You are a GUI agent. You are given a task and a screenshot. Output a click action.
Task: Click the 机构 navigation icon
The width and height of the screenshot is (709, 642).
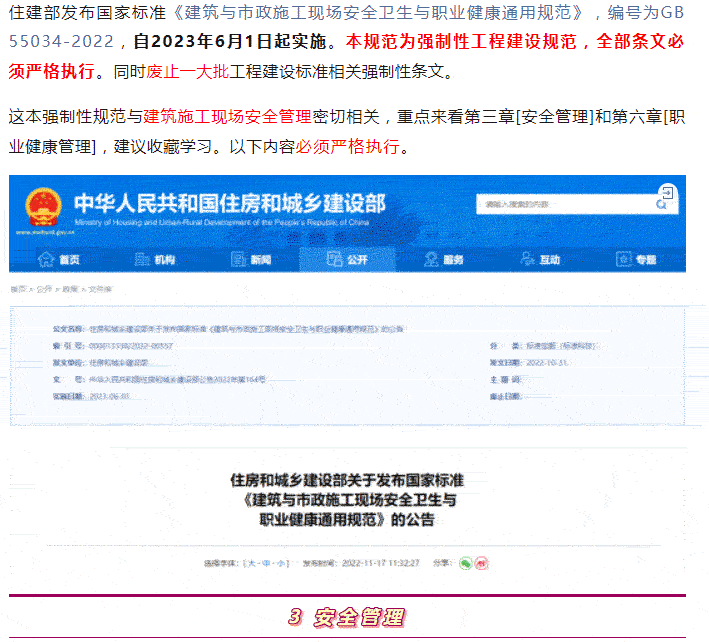pyautogui.click(x=141, y=260)
